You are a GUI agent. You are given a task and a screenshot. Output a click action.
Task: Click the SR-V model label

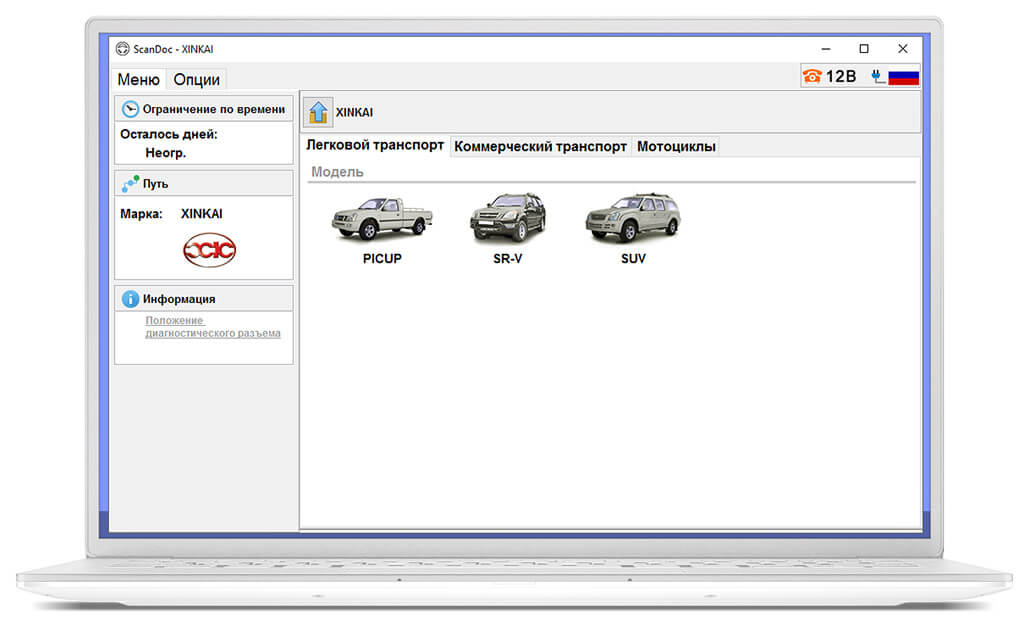pos(507,258)
